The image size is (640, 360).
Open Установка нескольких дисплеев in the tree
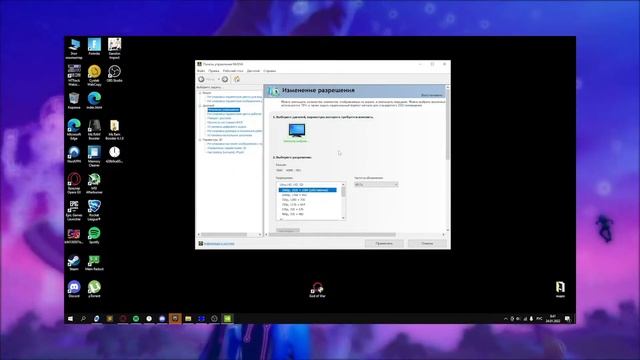click(229, 135)
